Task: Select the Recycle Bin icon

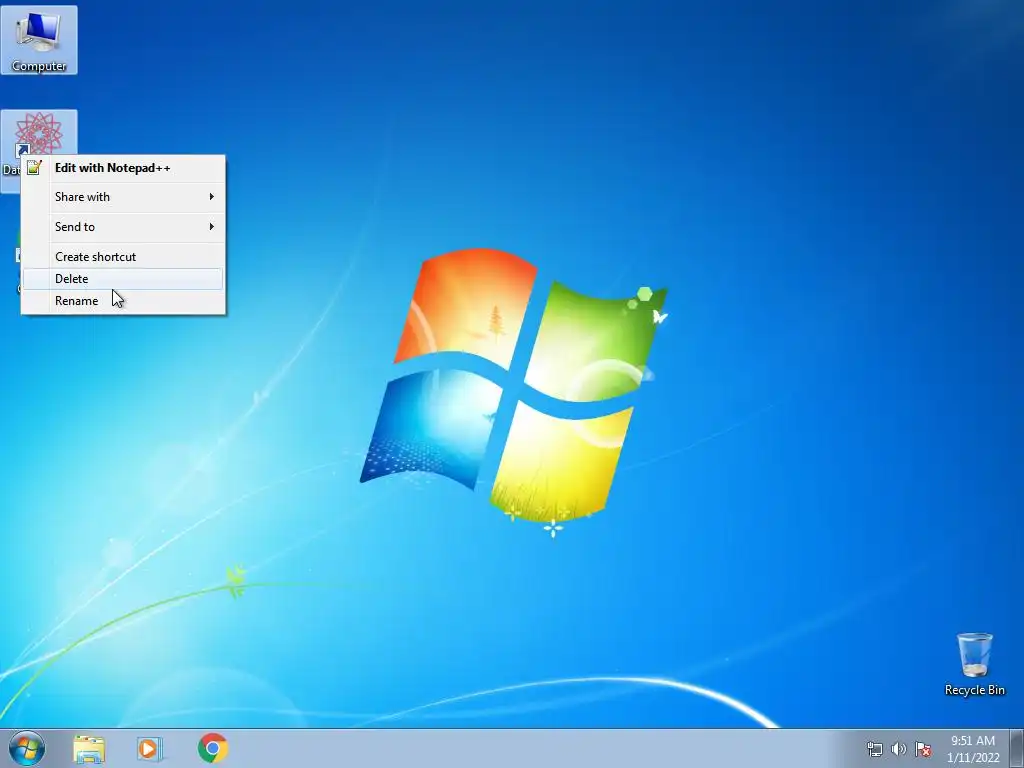Action: click(x=974, y=664)
